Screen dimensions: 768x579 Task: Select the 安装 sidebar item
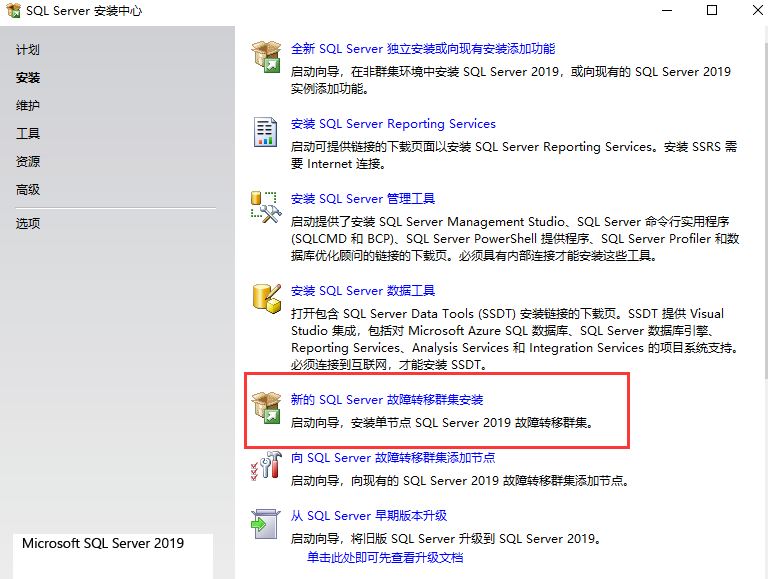(x=28, y=78)
